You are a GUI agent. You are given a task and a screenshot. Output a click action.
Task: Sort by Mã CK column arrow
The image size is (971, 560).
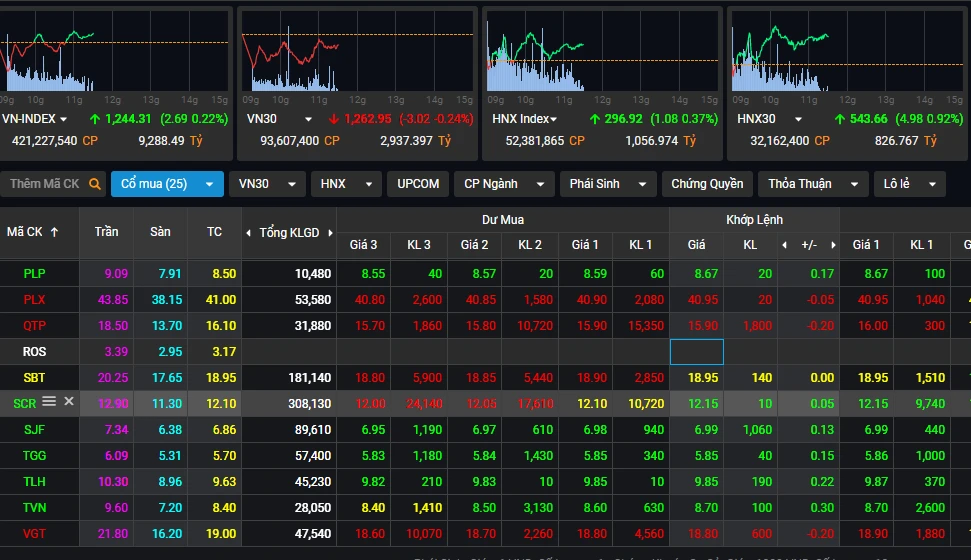point(54,232)
